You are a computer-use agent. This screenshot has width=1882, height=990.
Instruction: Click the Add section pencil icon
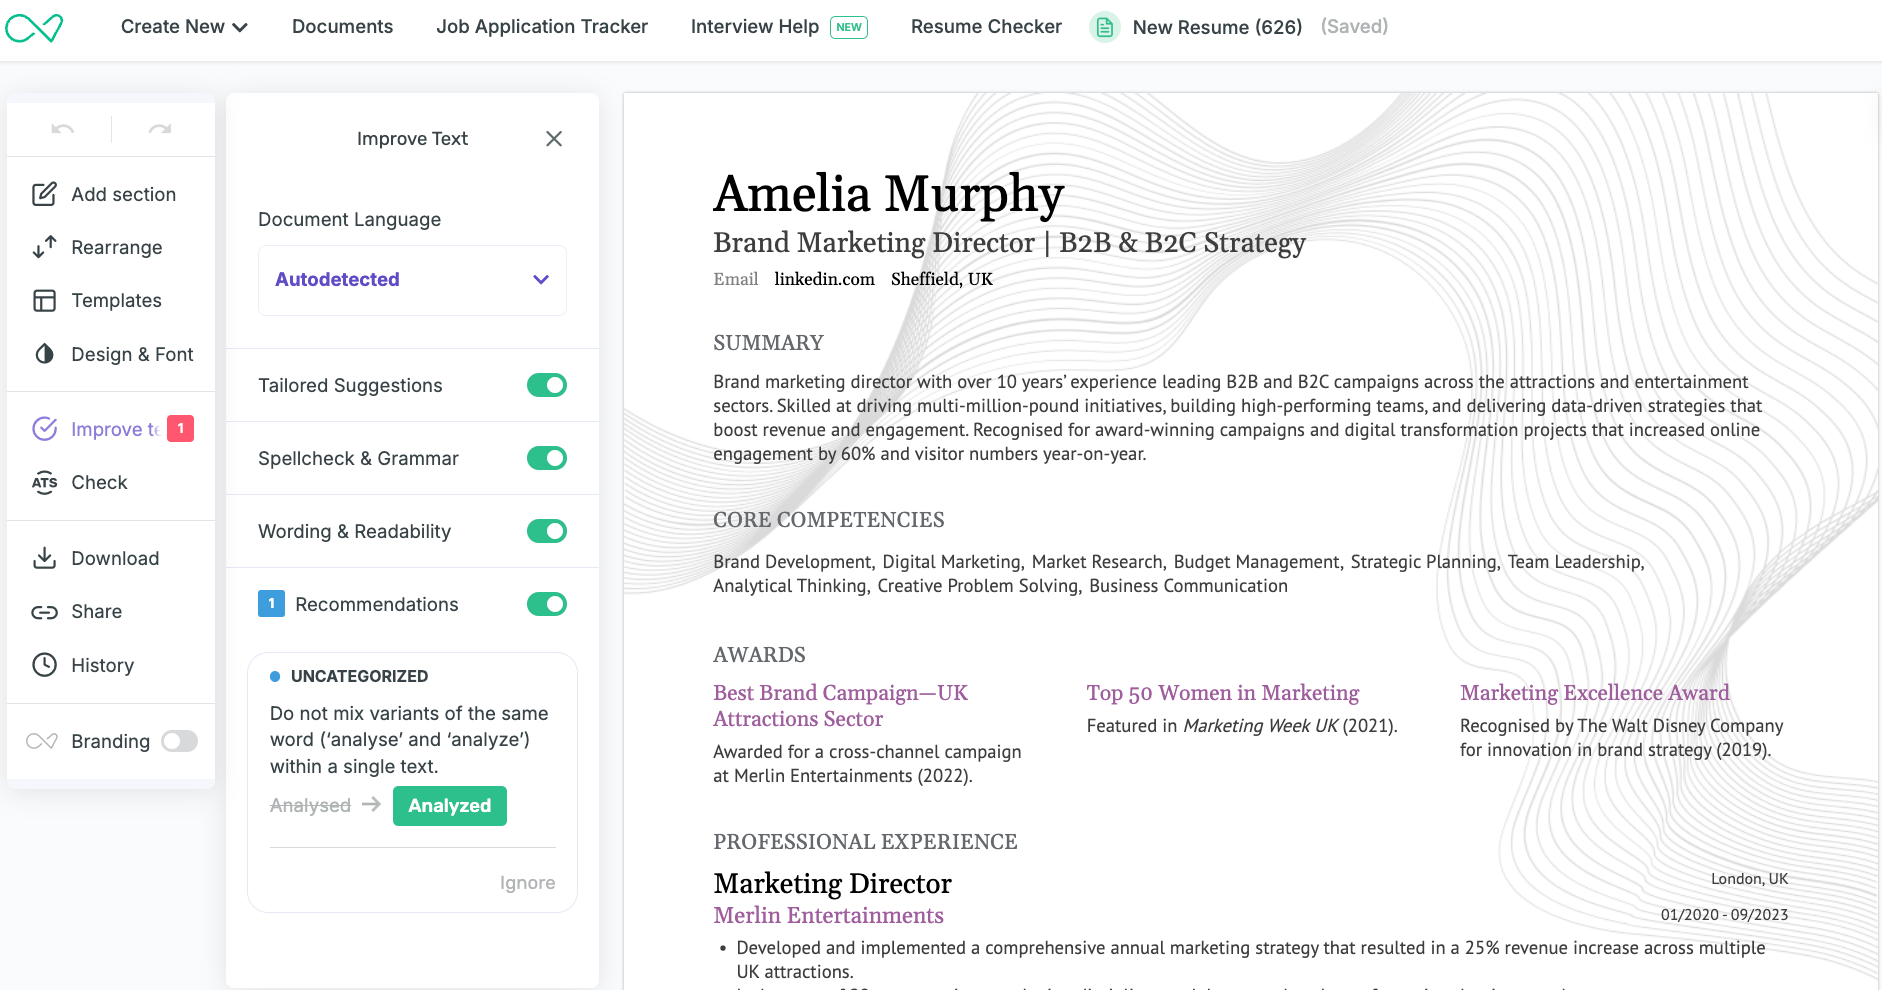pyautogui.click(x=44, y=194)
